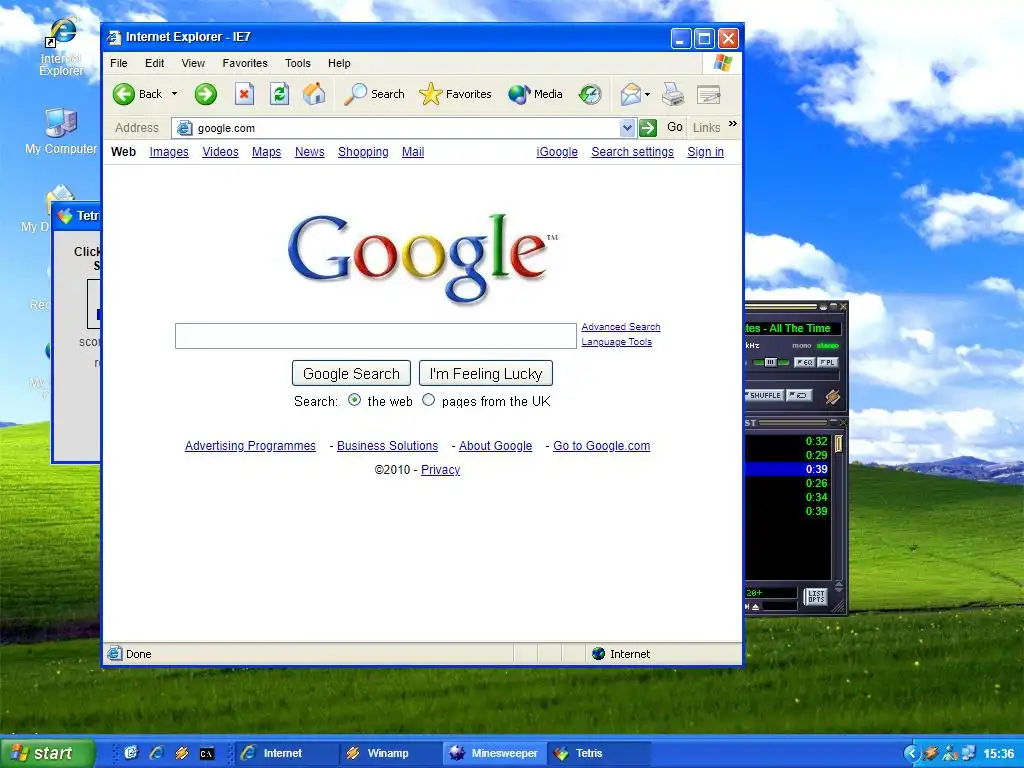1024x768 pixels.
Task: Click I'm Feeling Lucky button
Action: click(486, 374)
